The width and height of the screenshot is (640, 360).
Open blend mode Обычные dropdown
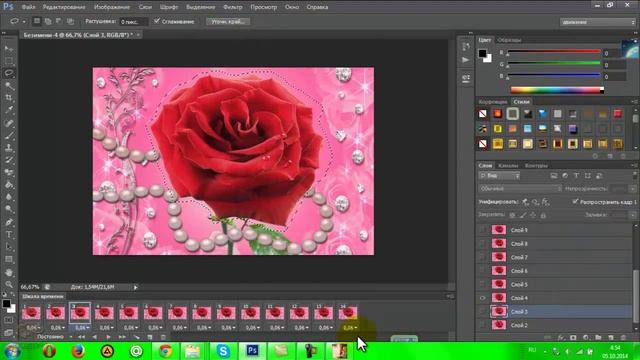click(520, 189)
